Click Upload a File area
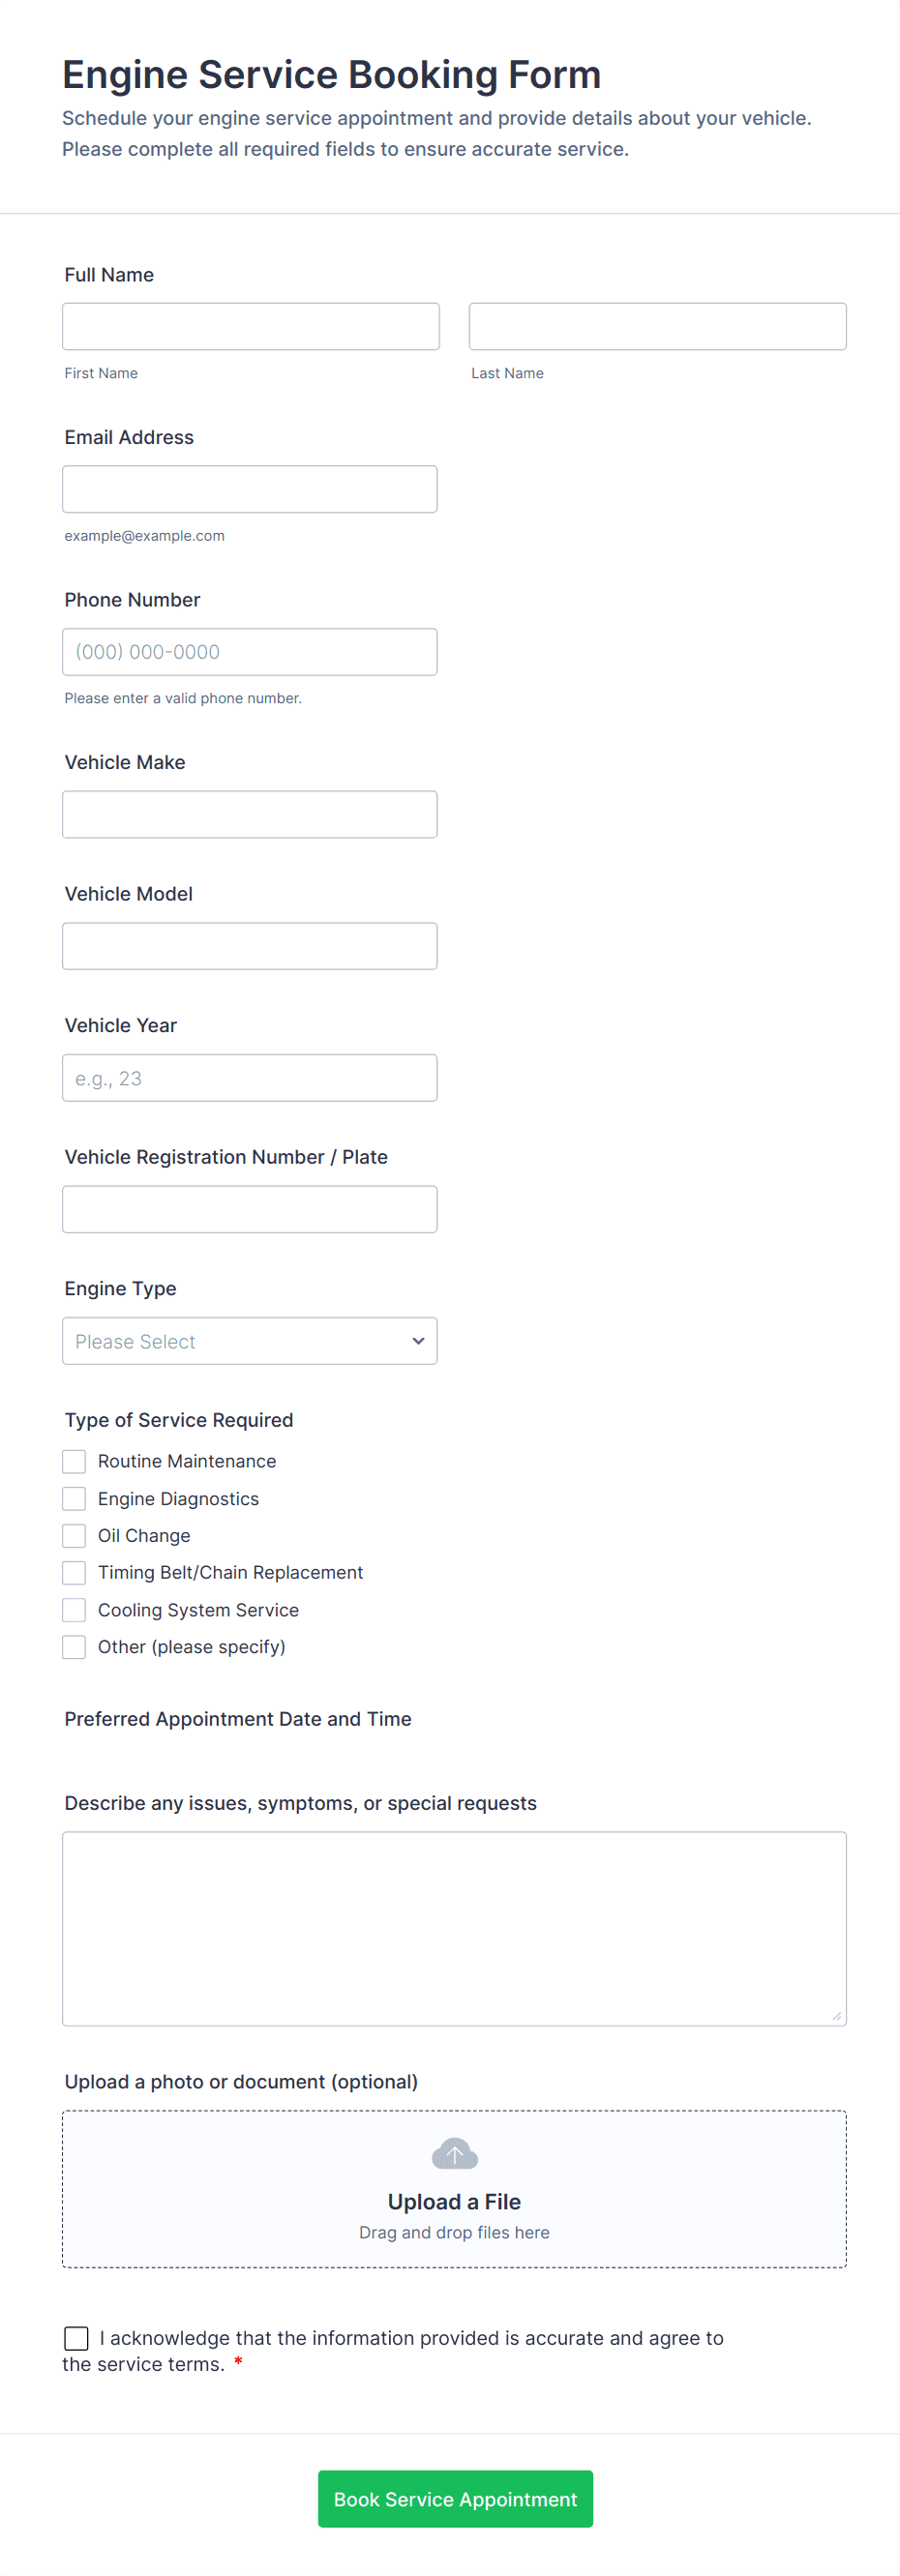Viewport: 900px width, 2576px height. [454, 2201]
